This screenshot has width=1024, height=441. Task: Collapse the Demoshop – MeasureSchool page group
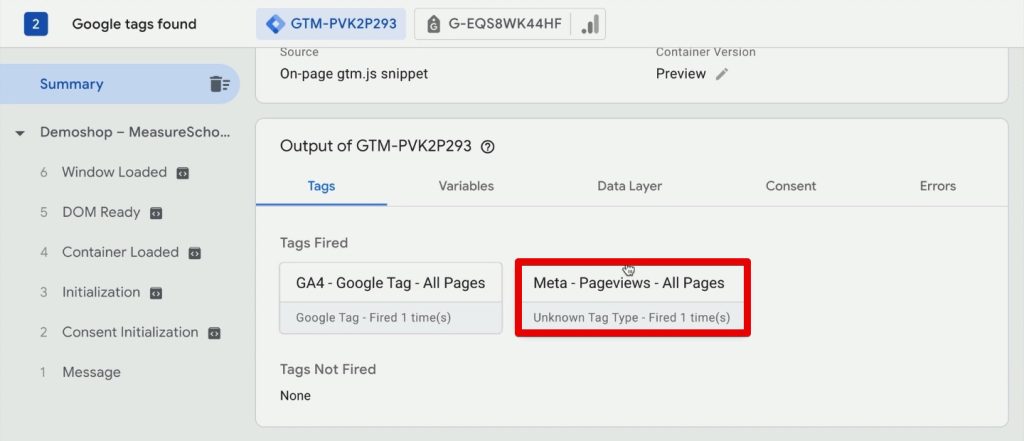click(x=20, y=133)
